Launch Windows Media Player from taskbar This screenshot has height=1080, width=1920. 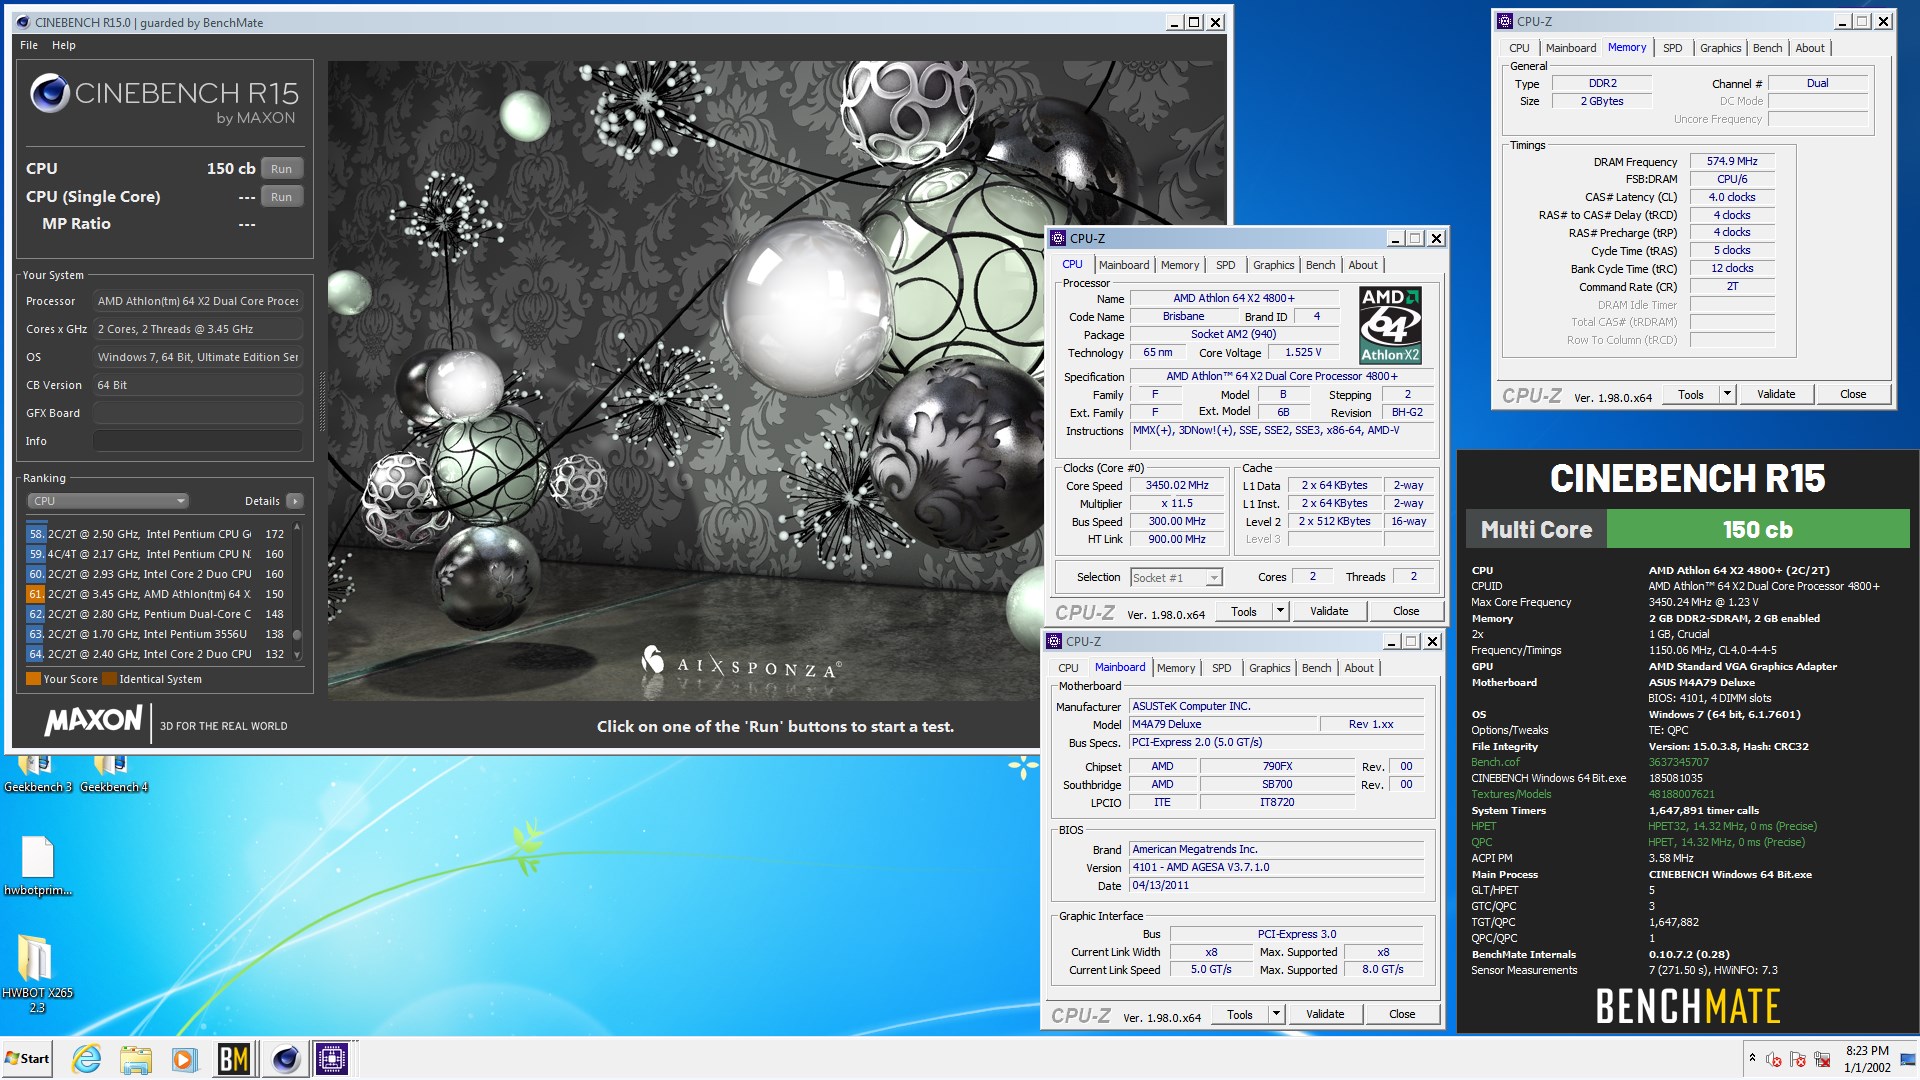(x=183, y=1059)
